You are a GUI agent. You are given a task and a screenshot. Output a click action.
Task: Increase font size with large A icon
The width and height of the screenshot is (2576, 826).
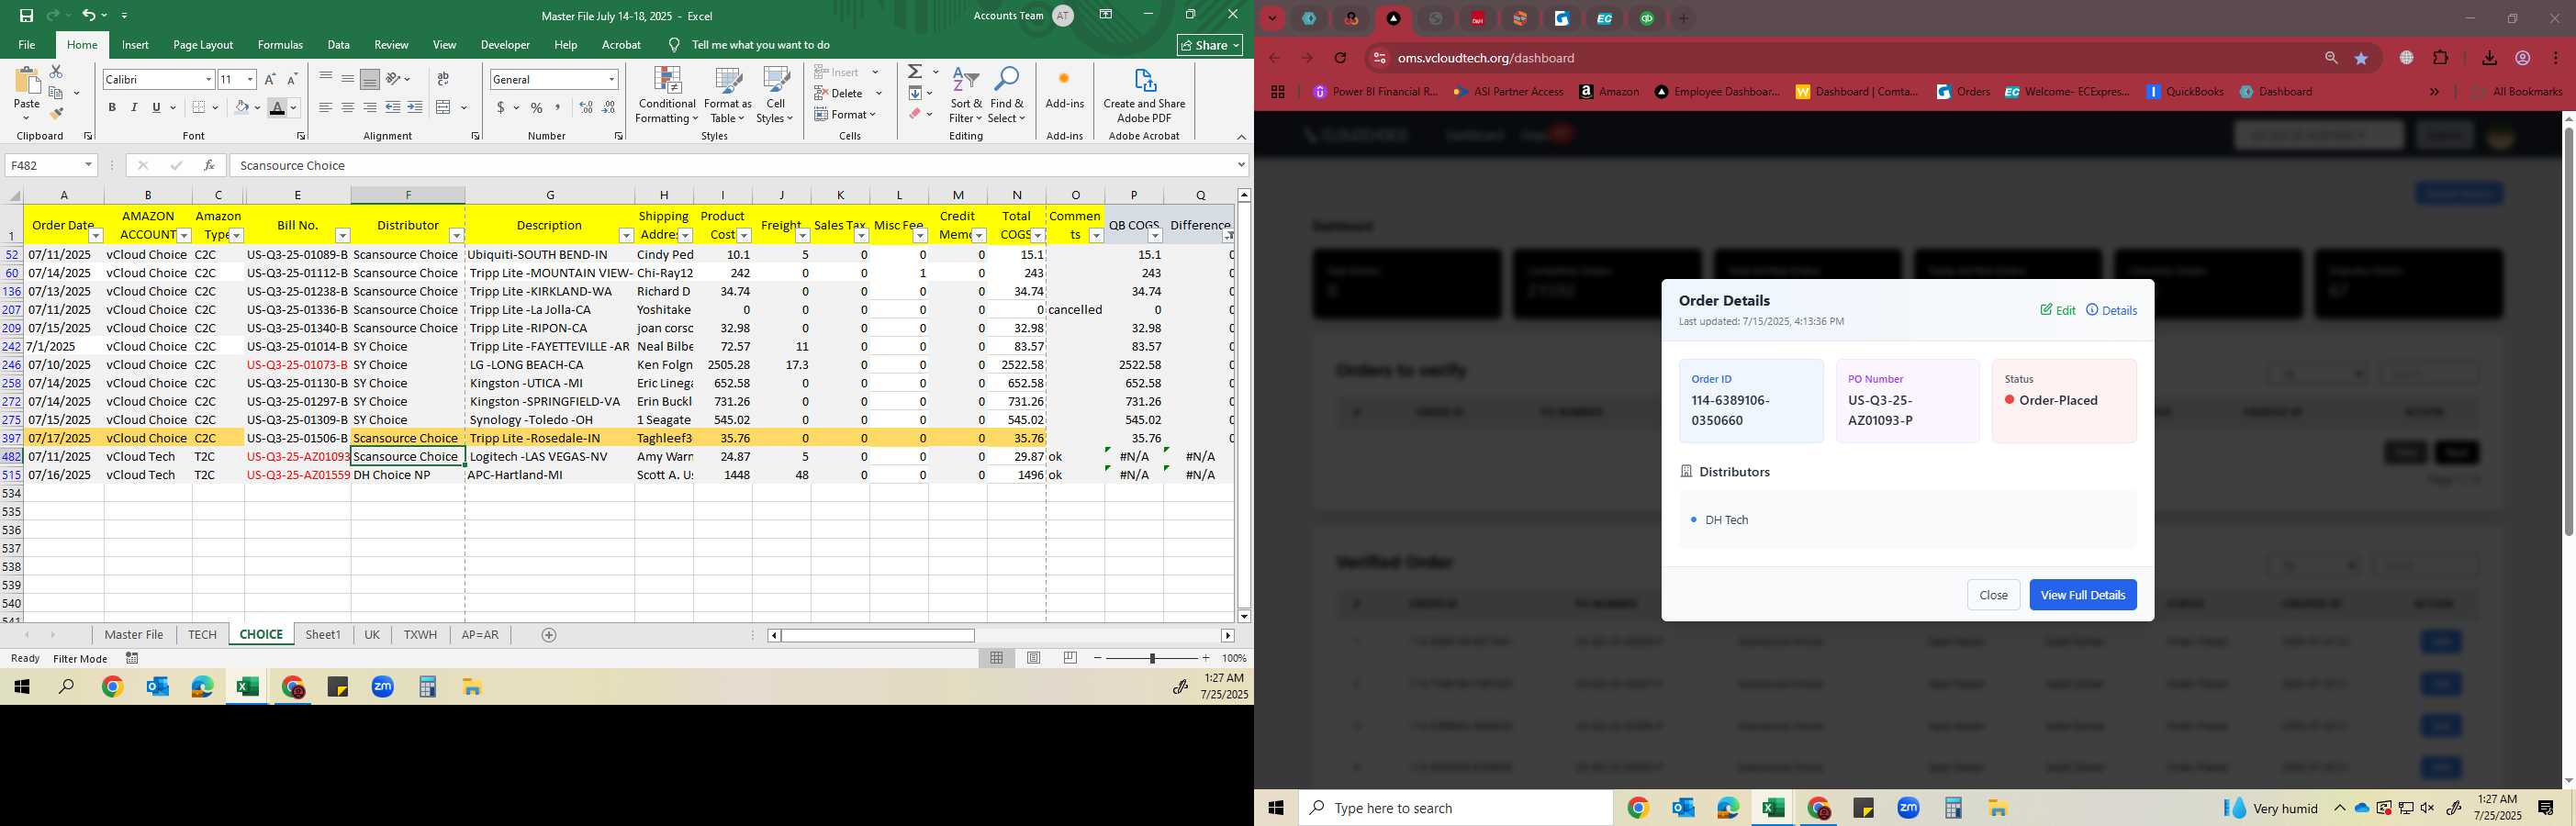(x=270, y=79)
